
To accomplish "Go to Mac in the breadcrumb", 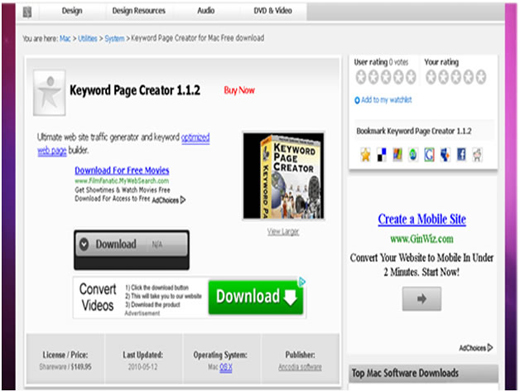I will pyautogui.click(x=65, y=39).
